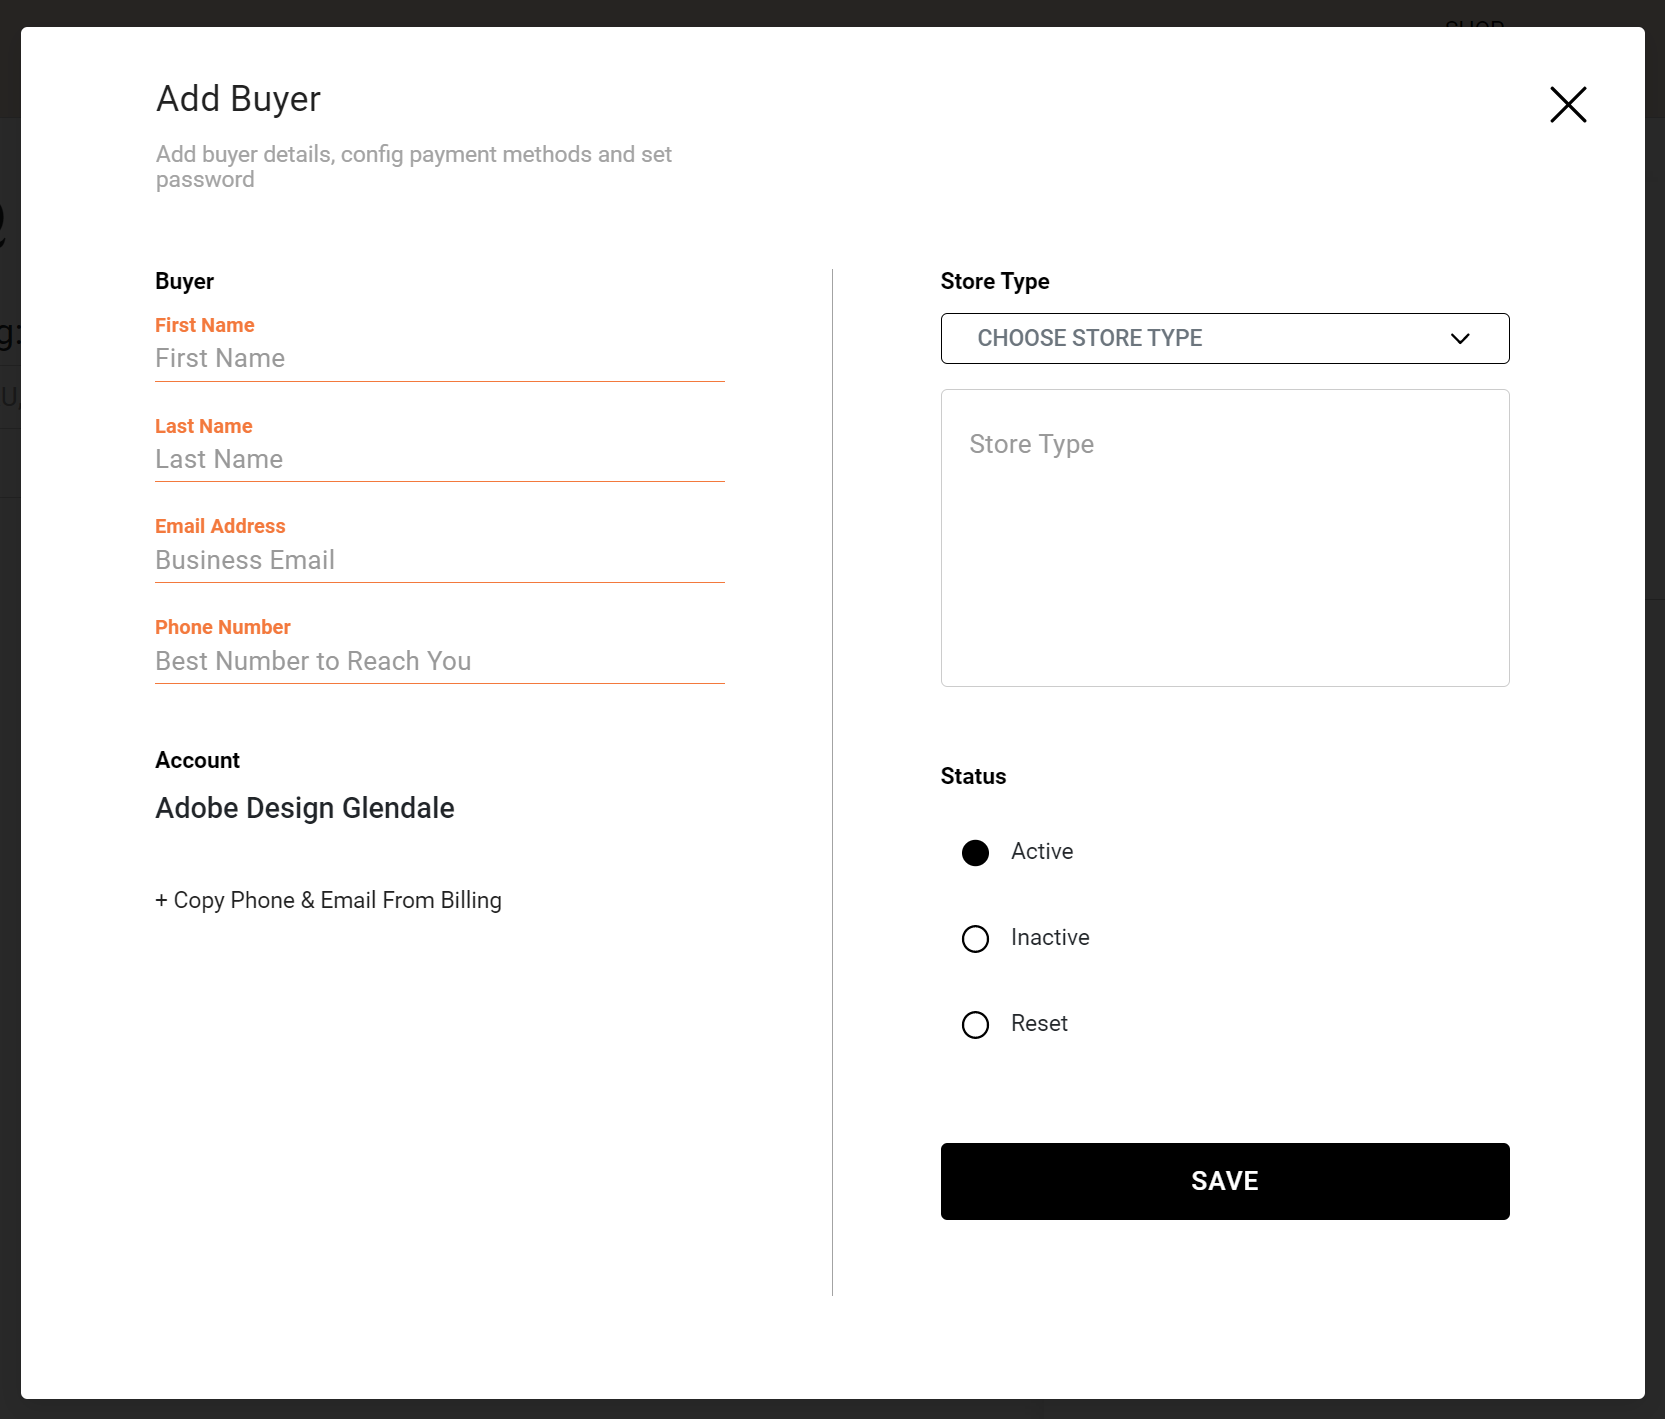Image resolution: width=1665 pixels, height=1419 pixels.
Task: Select the Active status radio button
Action: [975, 852]
